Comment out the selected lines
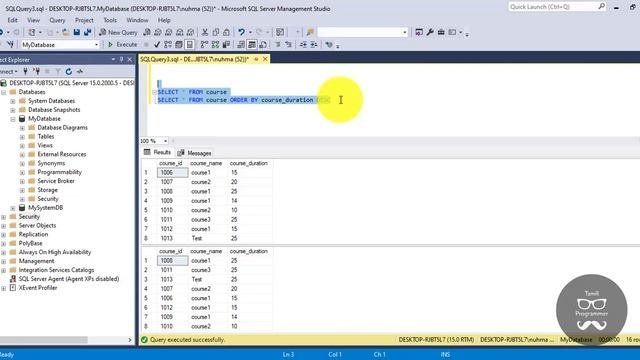Screen dimensions: 640x360 click(278, 44)
